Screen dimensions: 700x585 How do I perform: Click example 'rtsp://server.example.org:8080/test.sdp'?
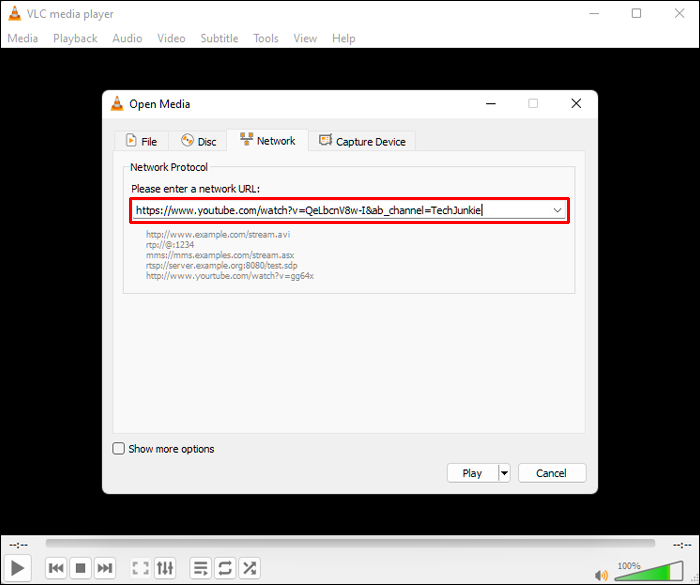pyautogui.click(x=222, y=265)
